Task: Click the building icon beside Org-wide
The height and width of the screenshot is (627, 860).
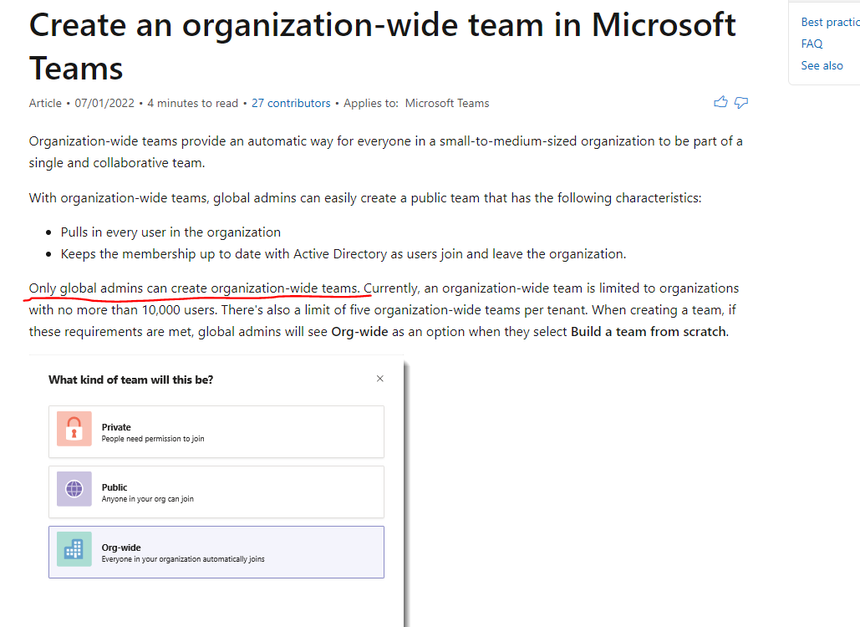Action: click(74, 550)
